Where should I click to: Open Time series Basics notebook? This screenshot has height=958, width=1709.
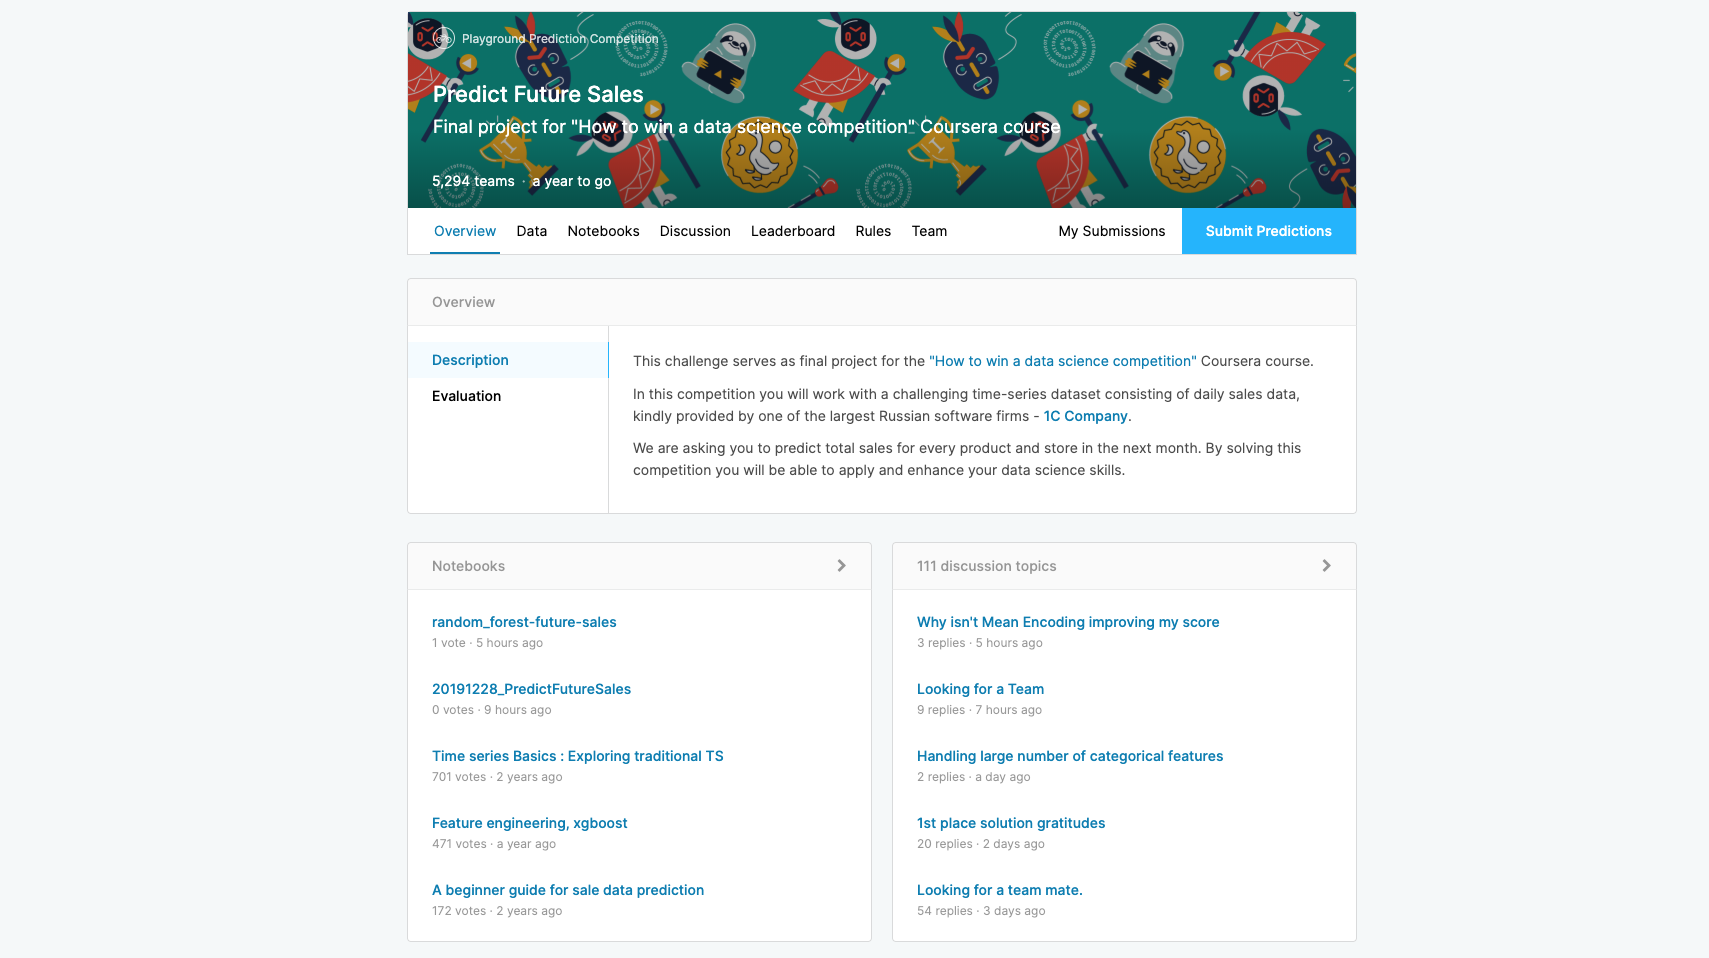pos(577,756)
